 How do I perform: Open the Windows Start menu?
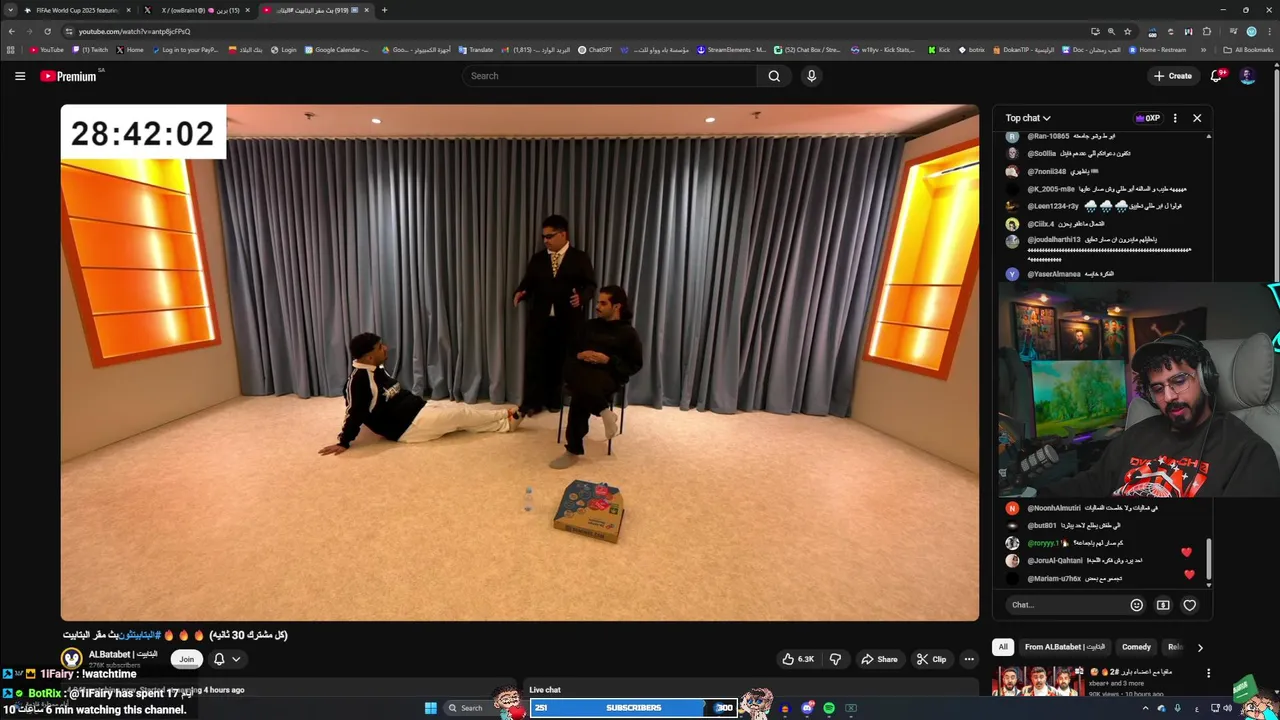431,708
